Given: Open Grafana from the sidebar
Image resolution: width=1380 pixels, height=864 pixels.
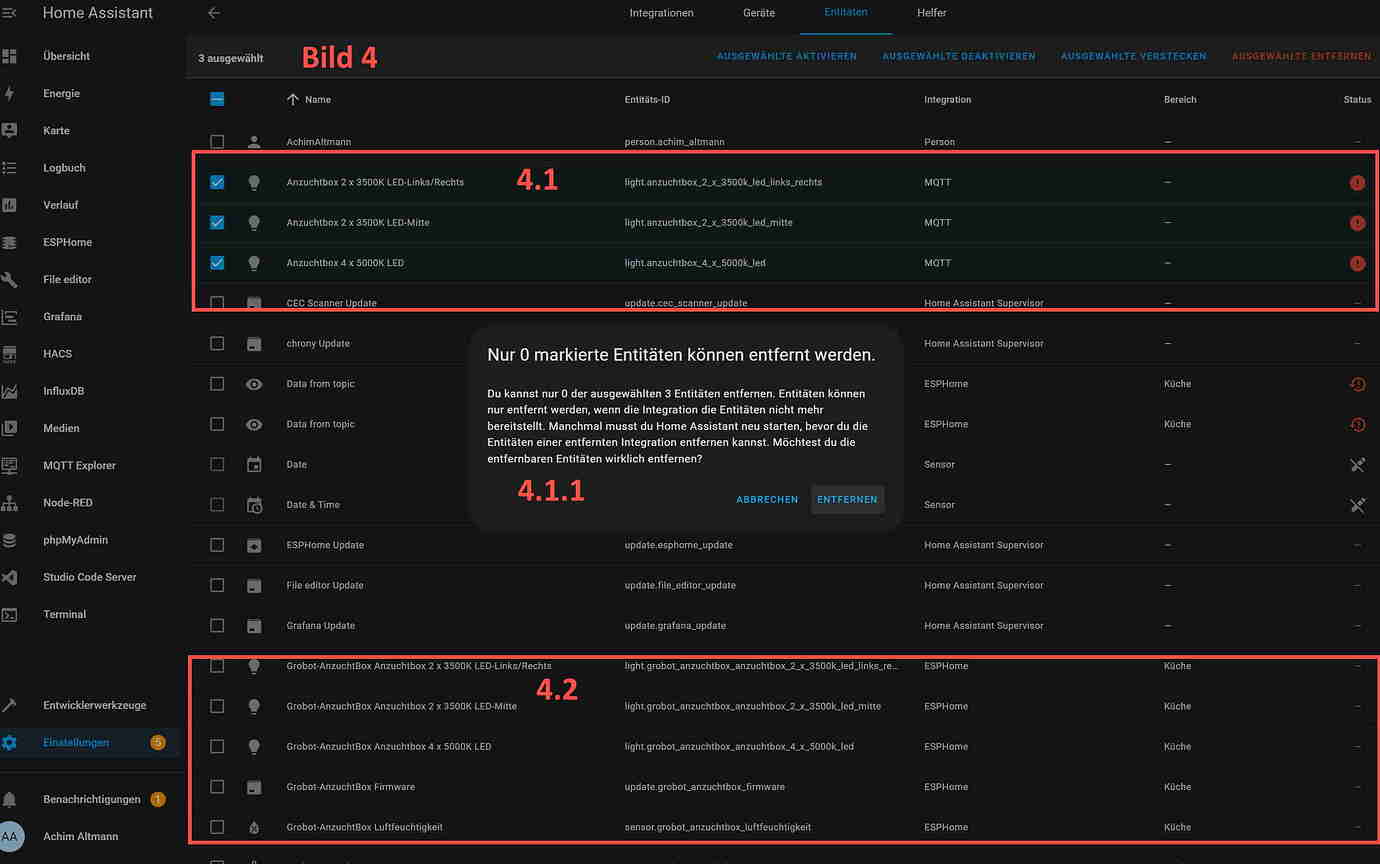Looking at the screenshot, I should pyautogui.click(x=60, y=316).
